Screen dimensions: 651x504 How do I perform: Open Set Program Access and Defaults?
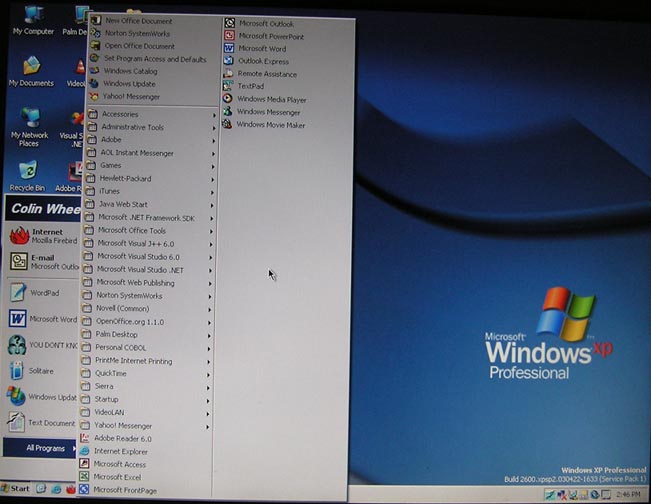pyautogui.click(x=149, y=59)
